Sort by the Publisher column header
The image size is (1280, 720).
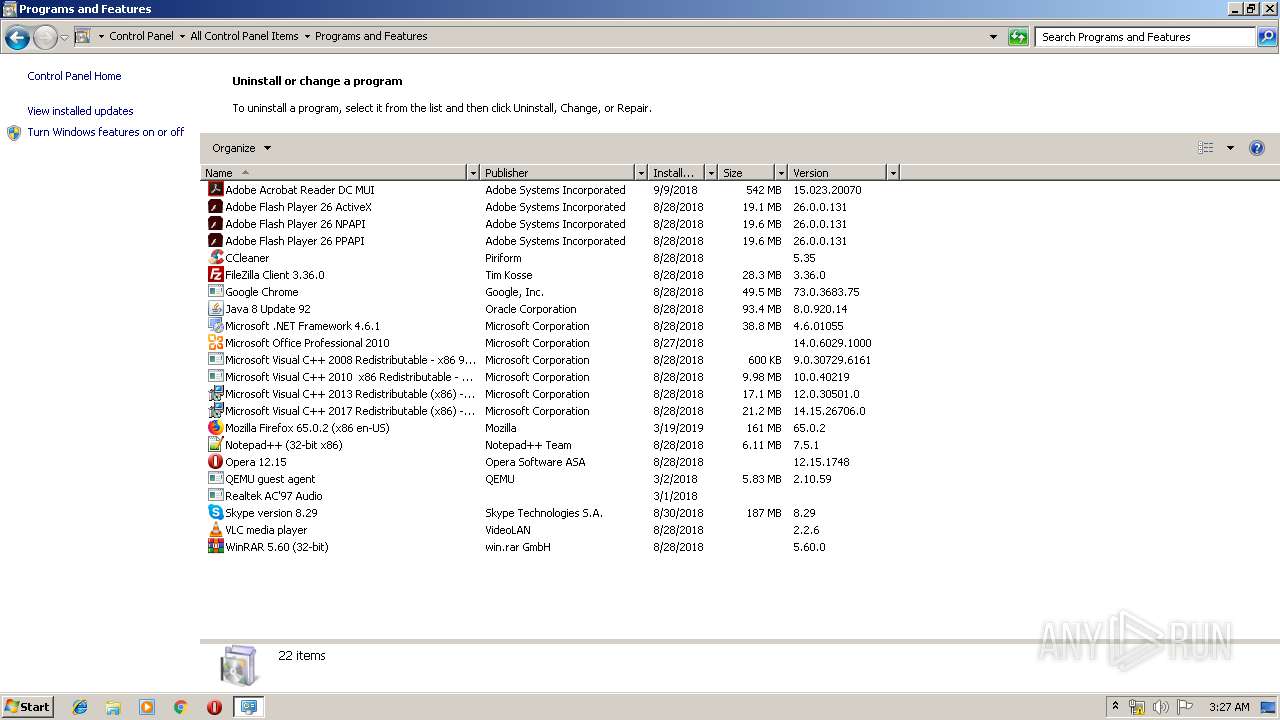(558, 173)
